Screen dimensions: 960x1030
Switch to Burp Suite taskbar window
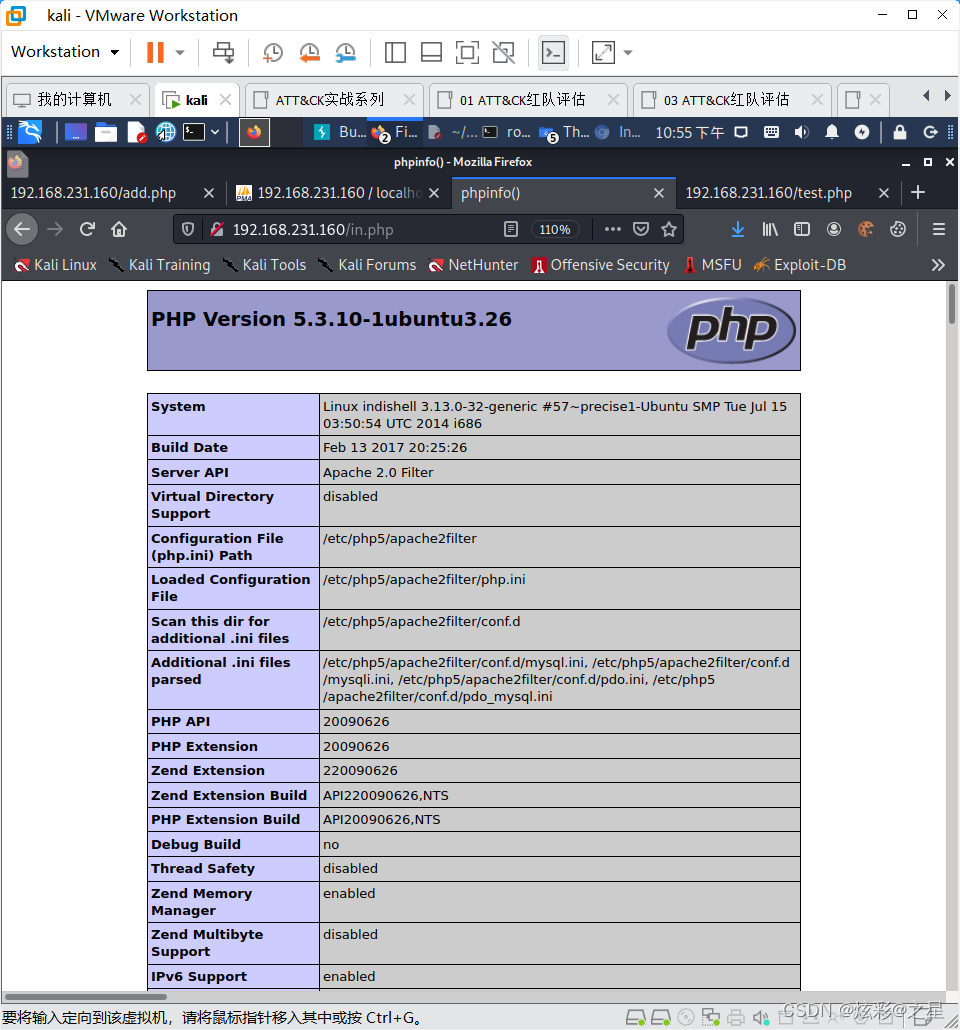click(x=340, y=133)
